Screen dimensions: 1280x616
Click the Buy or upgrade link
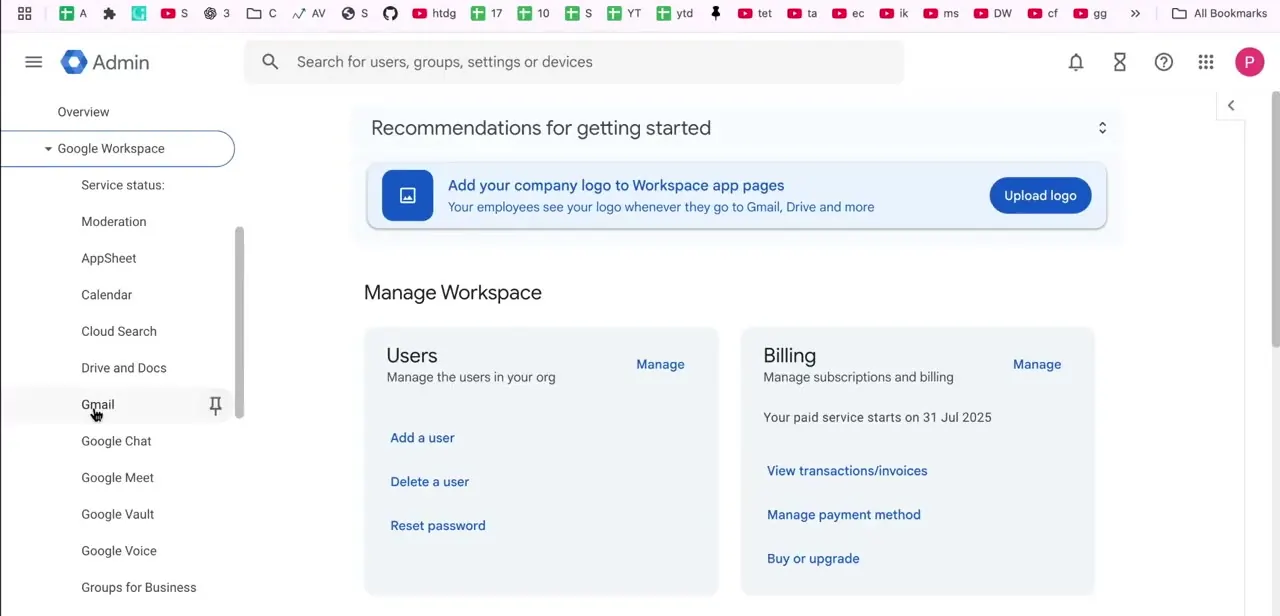pyautogui.click(x=813, y=559)
